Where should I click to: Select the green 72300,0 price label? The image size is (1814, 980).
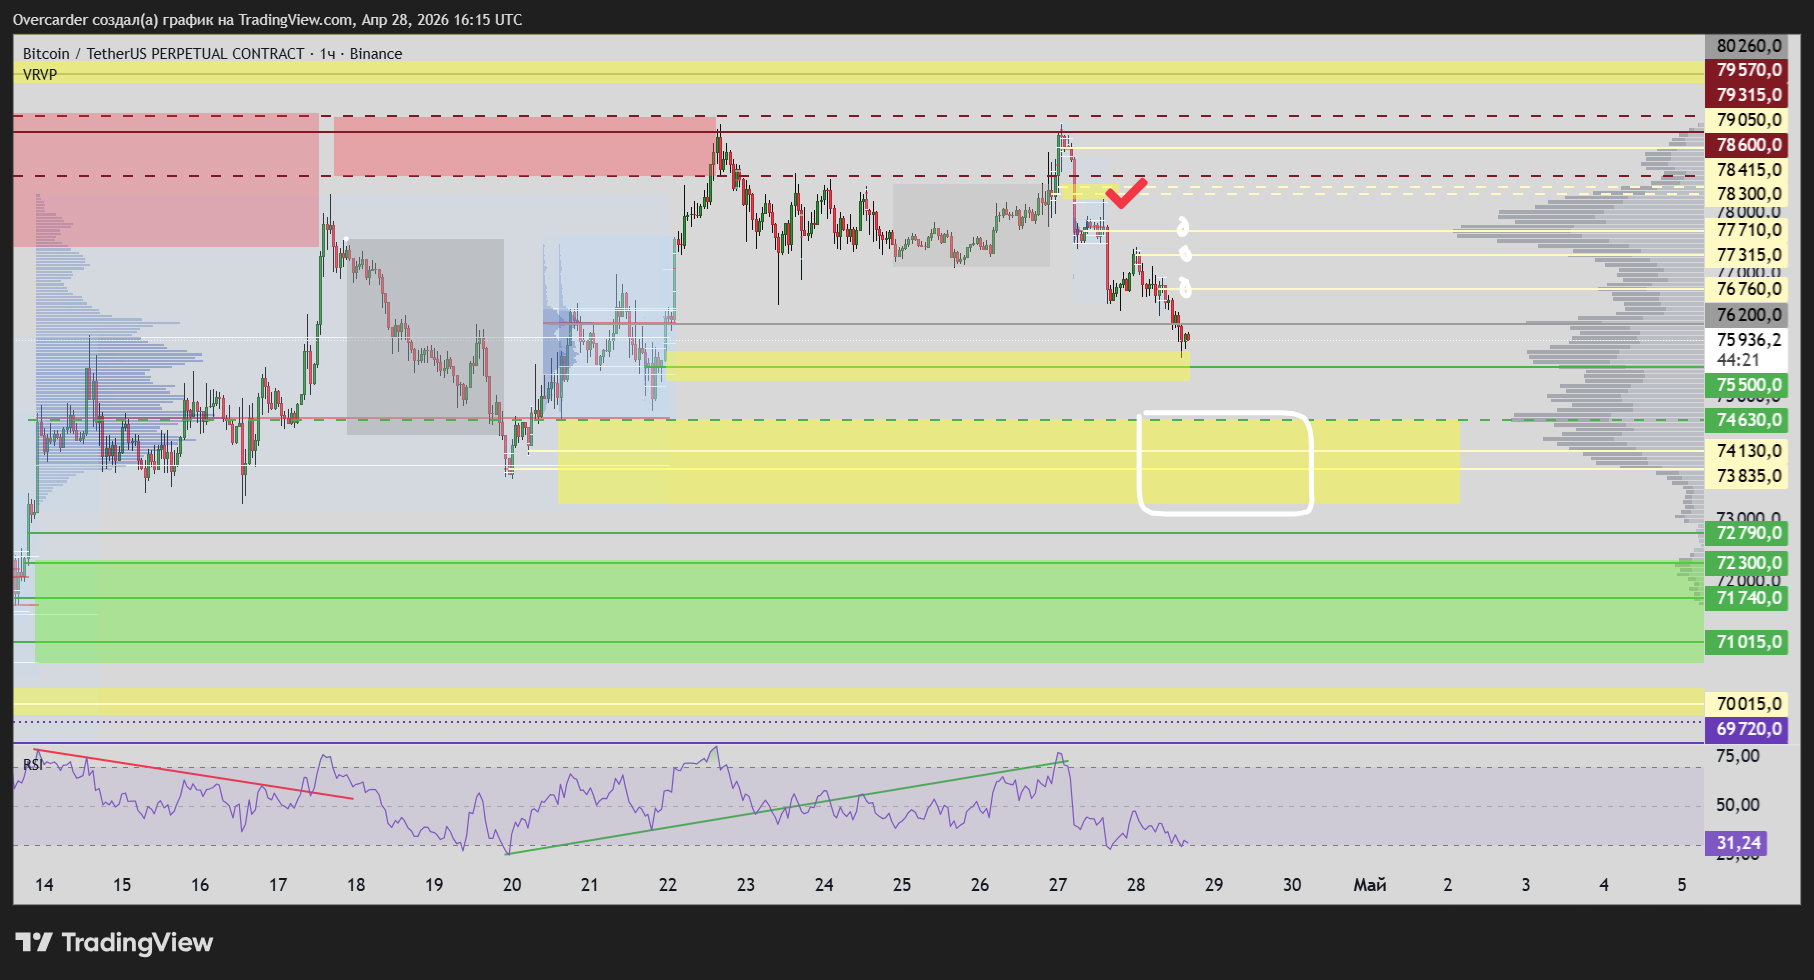tap(1746, 563)
